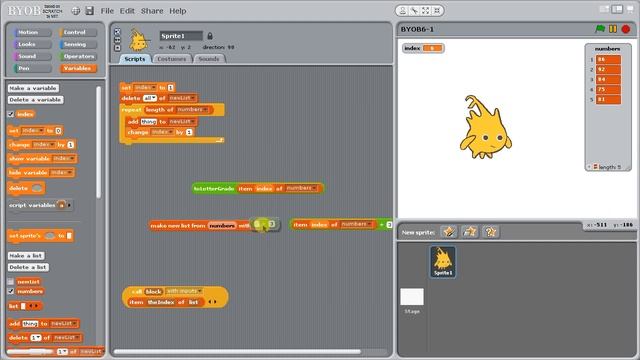Click Delete a variable button

[x=36, y=100]
